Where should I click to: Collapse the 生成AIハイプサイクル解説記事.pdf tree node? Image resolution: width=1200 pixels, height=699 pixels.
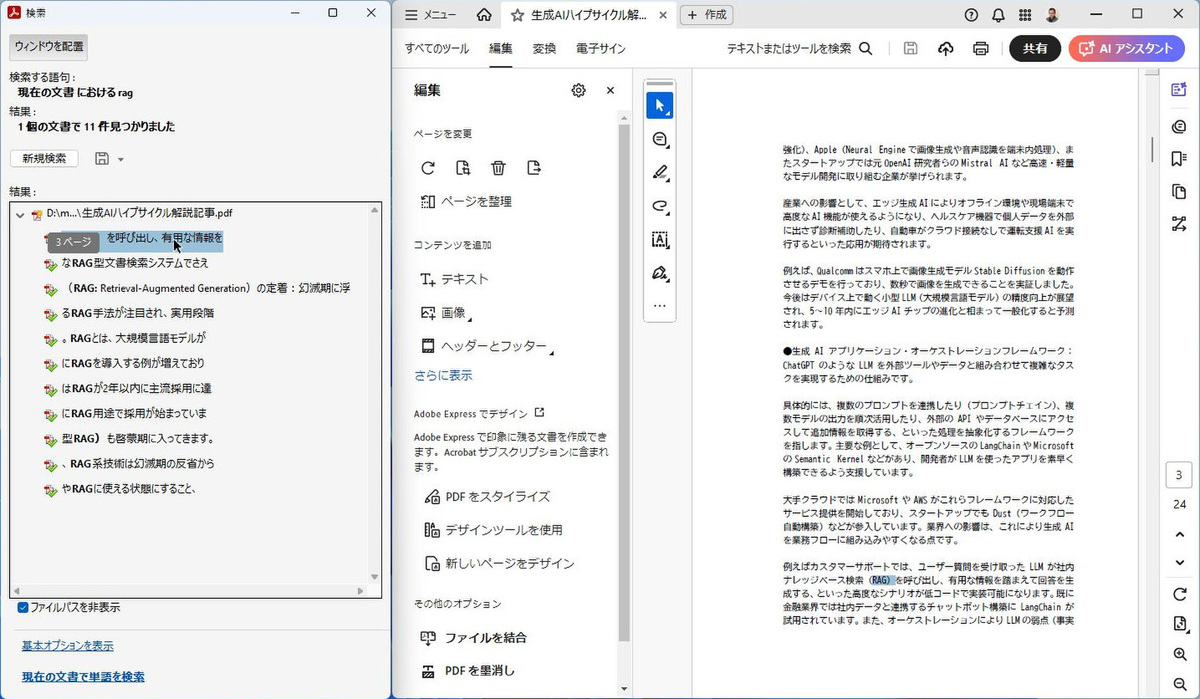pyautogui.click(x=20, y=214)
